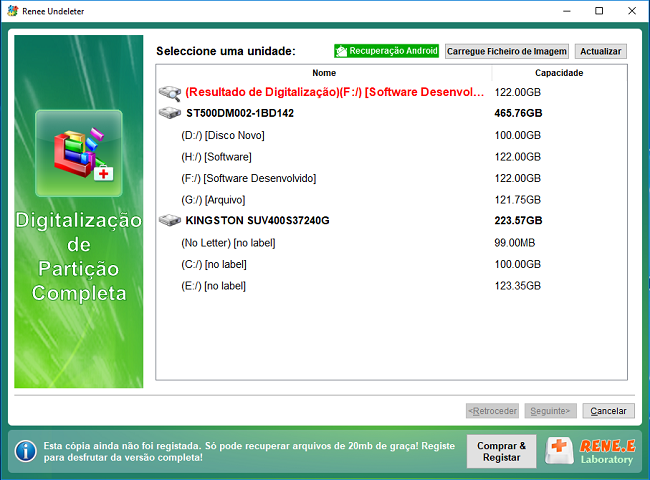Image resolution: width=650 pixels, height=480 pixels.
Task: Click the large partition scan books icon
Action: tap(79, 153)
